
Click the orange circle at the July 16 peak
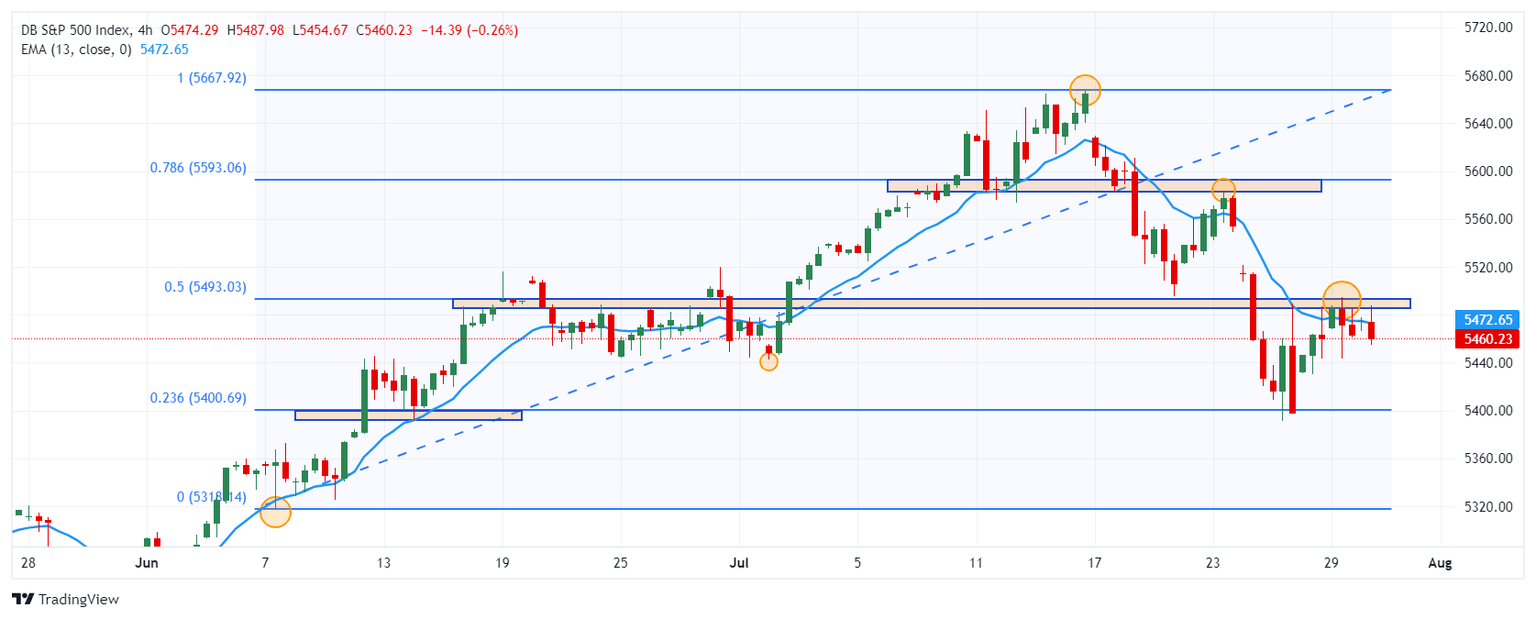[x=1085, y=90]
